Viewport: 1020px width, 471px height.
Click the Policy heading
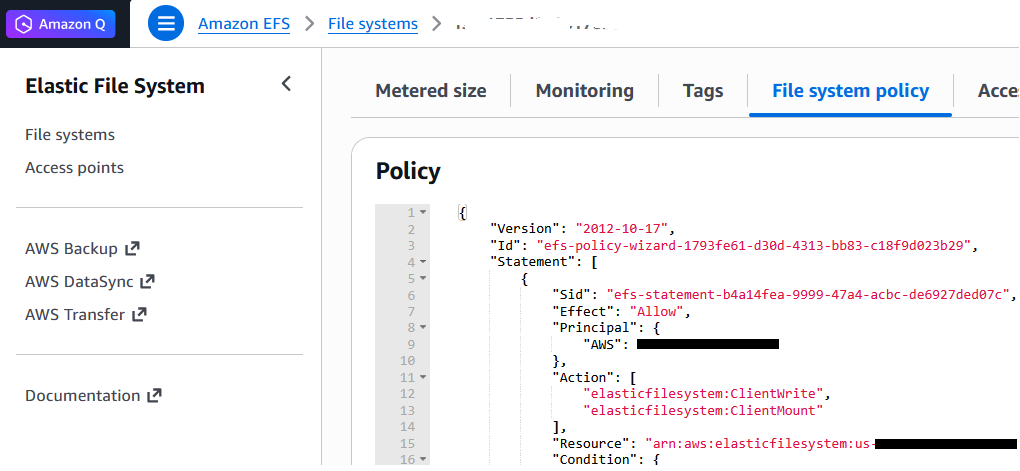(x=408, y=171)
